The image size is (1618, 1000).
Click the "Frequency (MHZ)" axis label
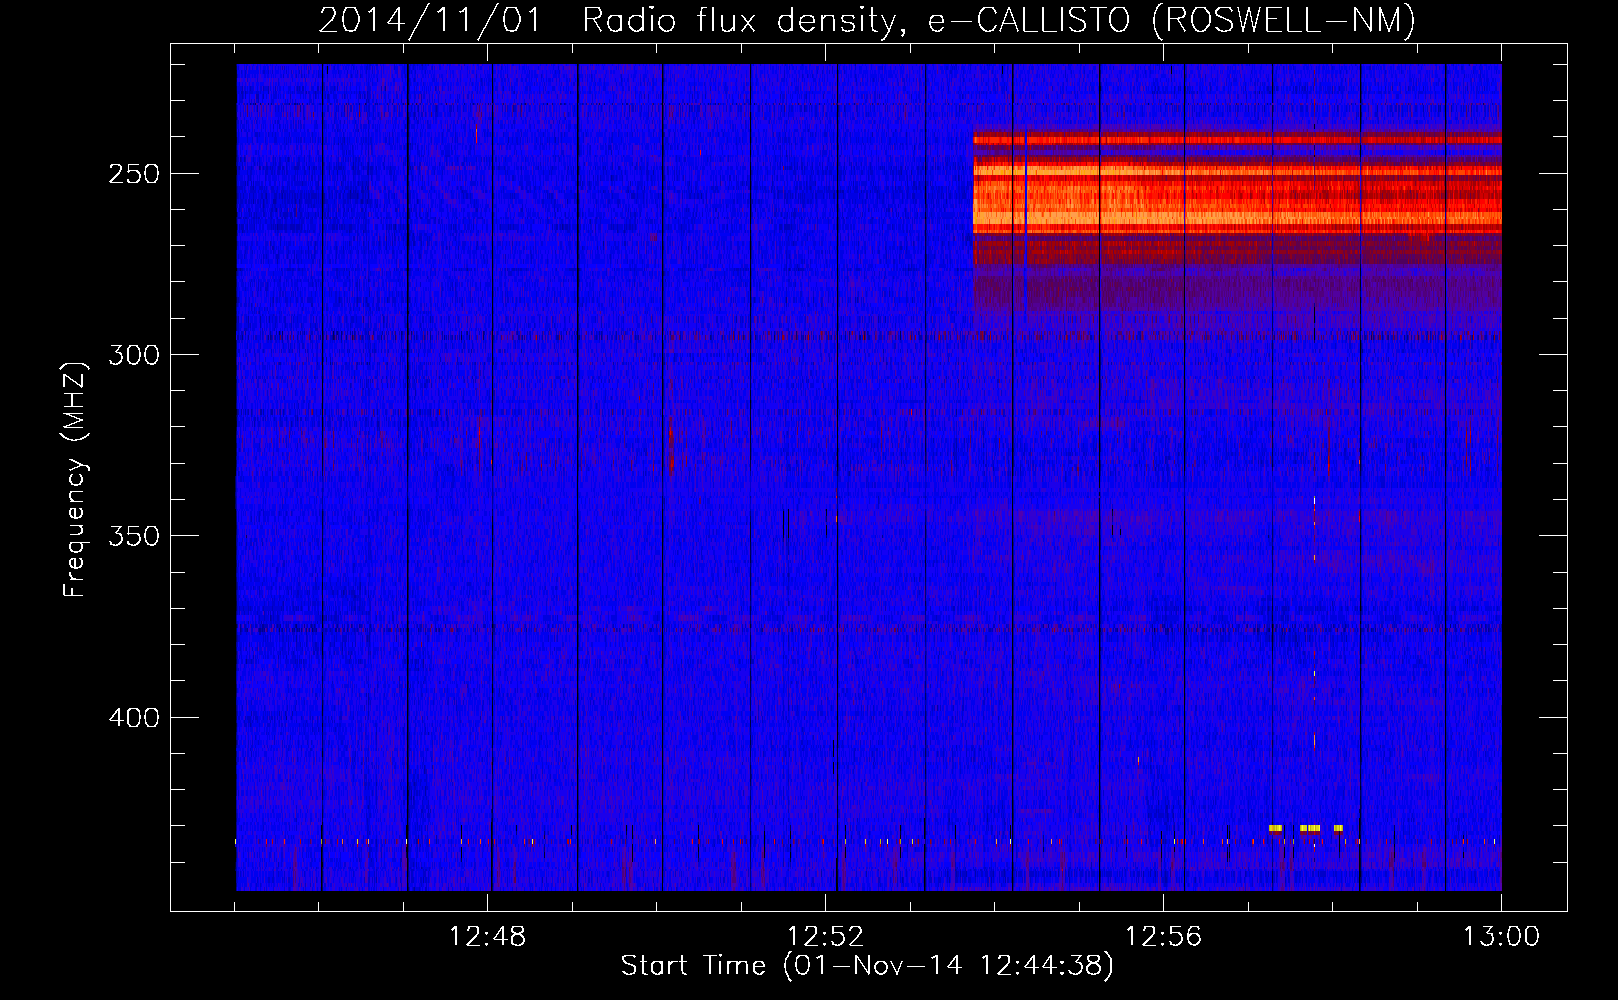tap(75, 479)
